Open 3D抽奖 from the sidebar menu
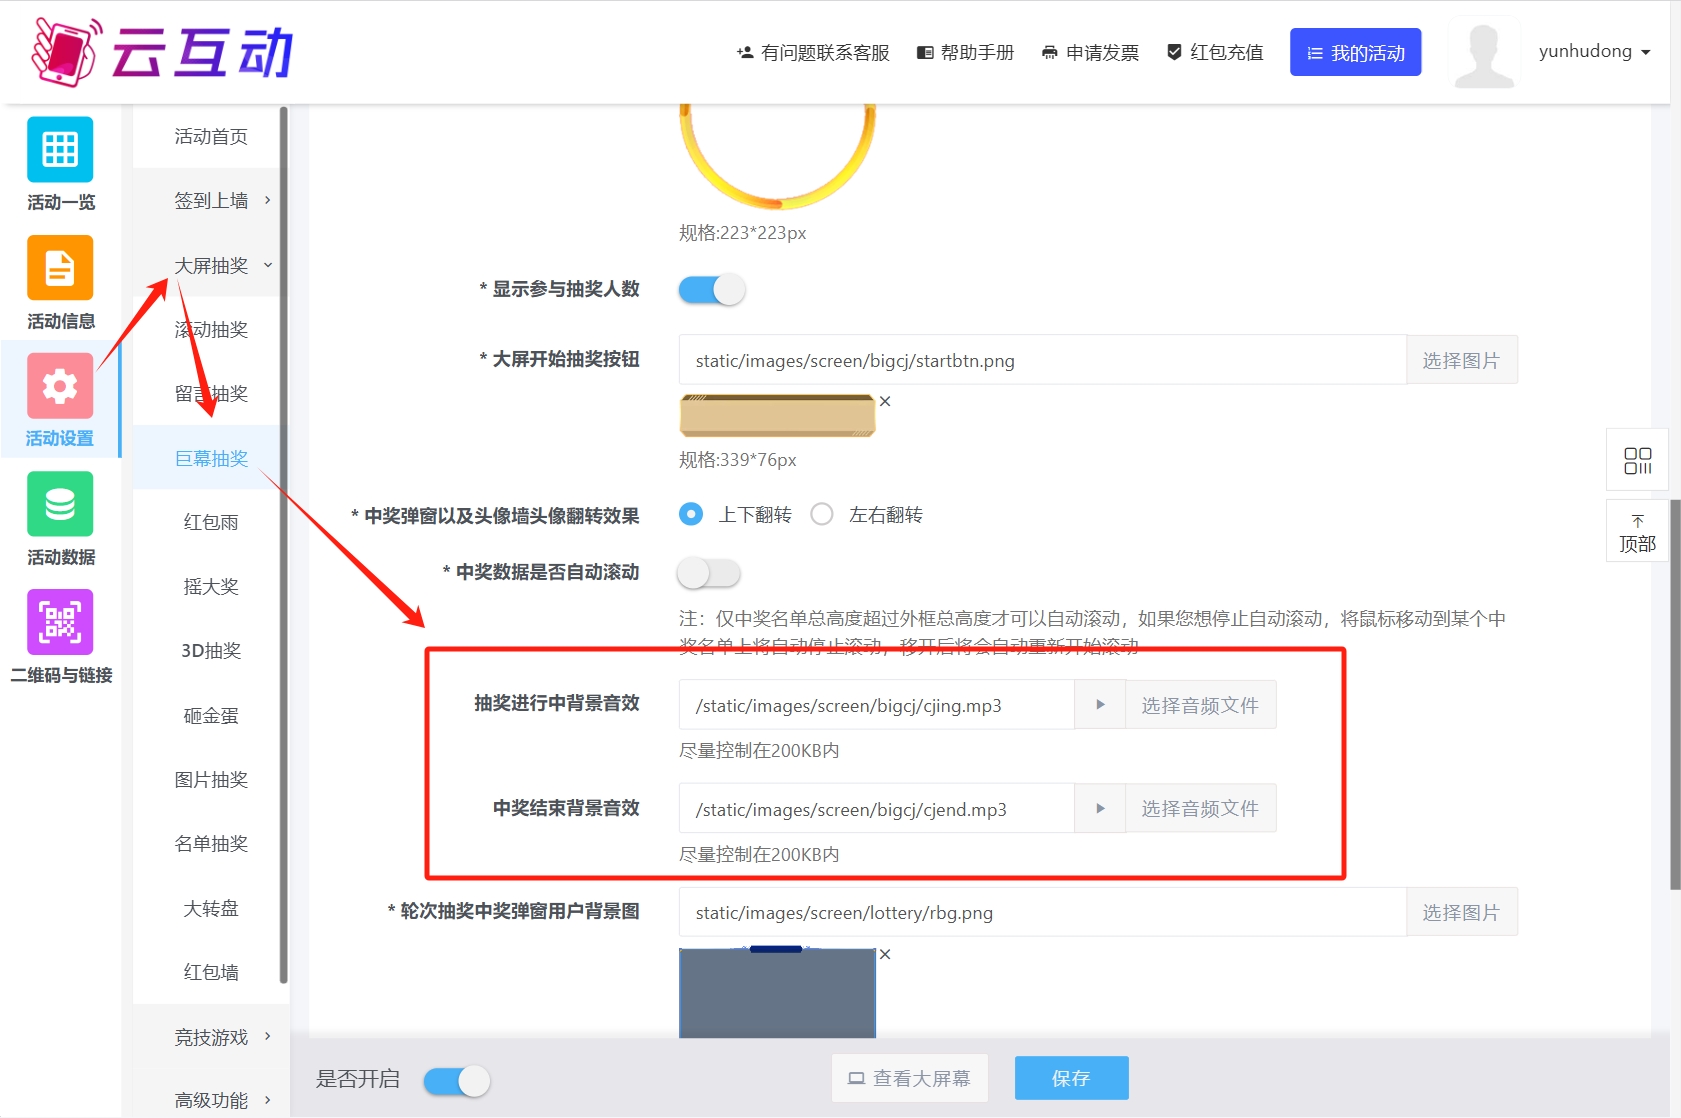This screenshot has height=1118, width=1681. pos(211,651)
